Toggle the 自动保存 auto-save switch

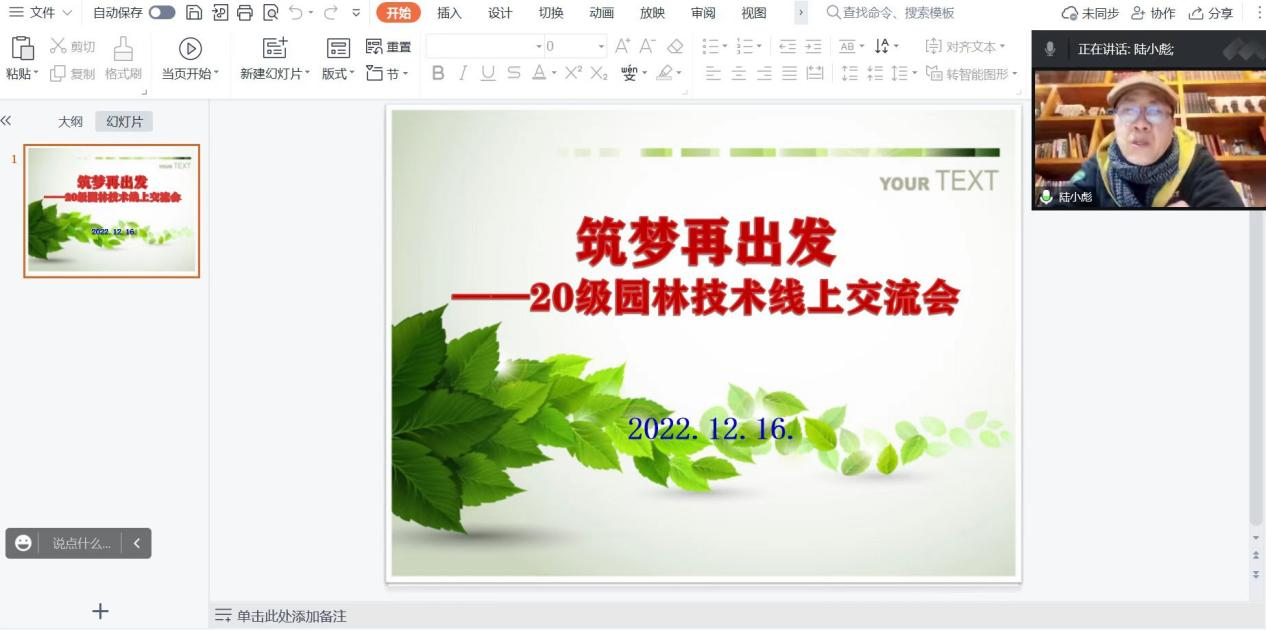[x=162, y=13]
